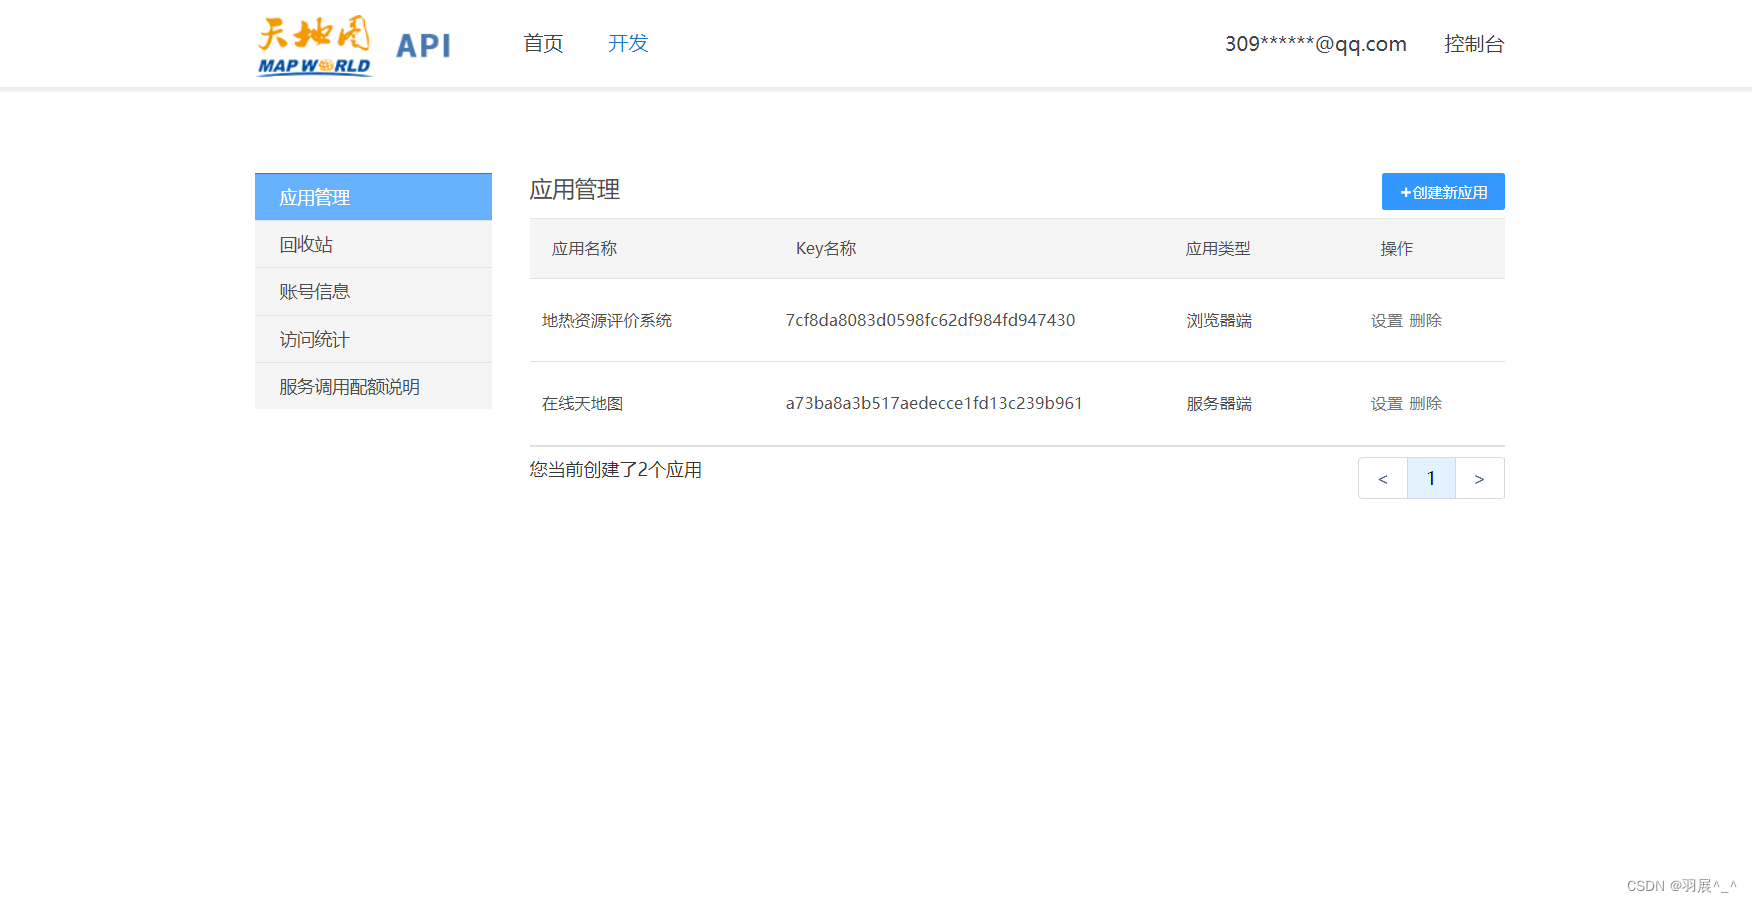Viewport: 1752px width, 902px height.
Task: Click the previous page arrow
Action: click(x=1383, y=478)
